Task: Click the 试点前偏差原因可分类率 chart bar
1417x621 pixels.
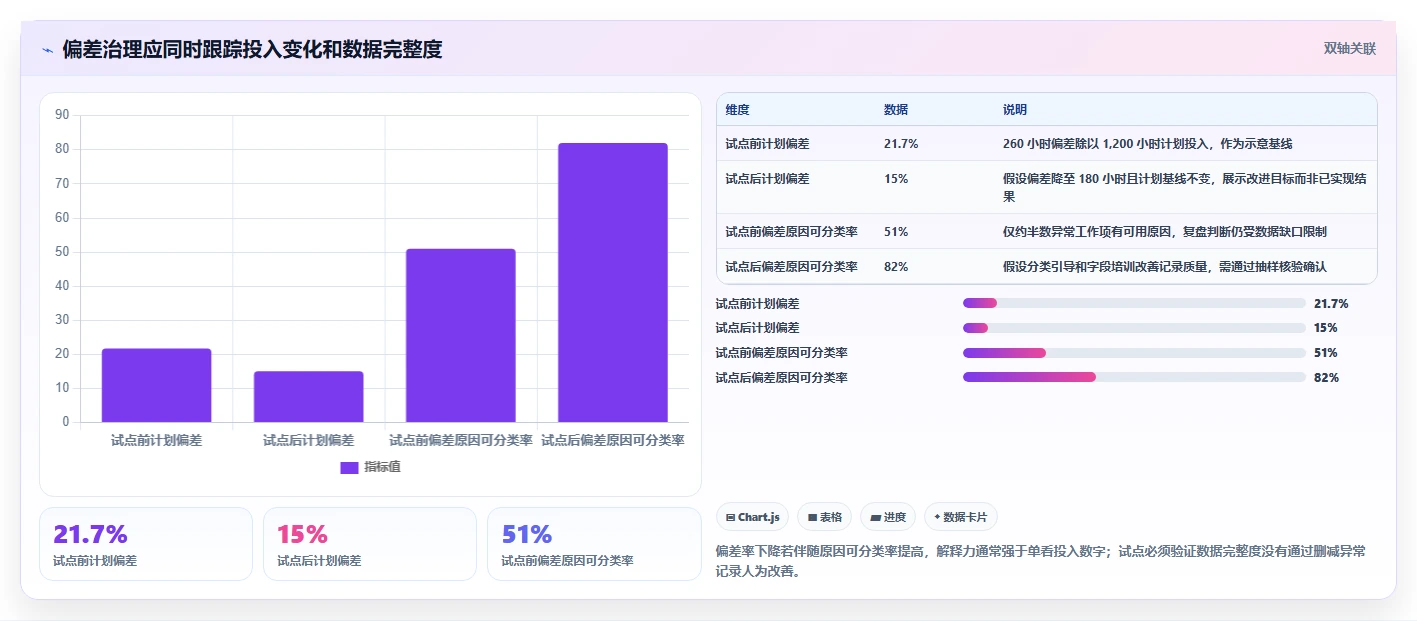Action: (461, 335)
